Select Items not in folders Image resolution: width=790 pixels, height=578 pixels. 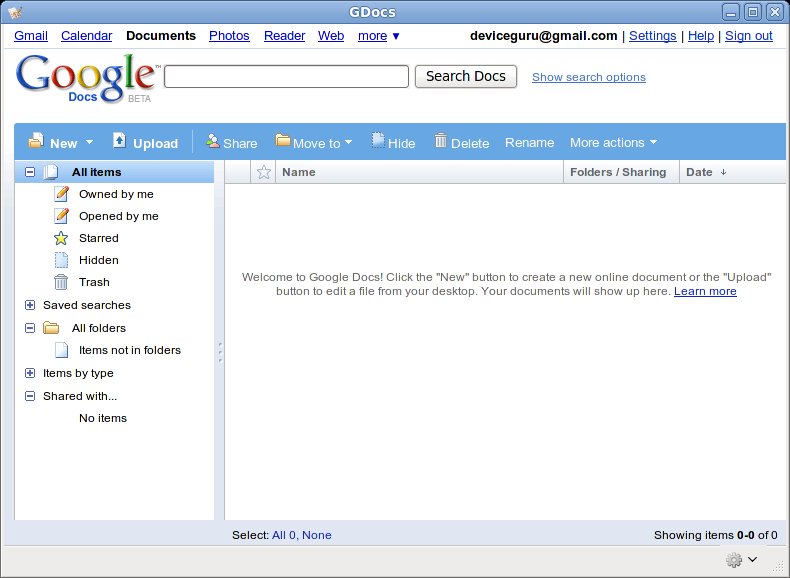[x=130, y=350]
